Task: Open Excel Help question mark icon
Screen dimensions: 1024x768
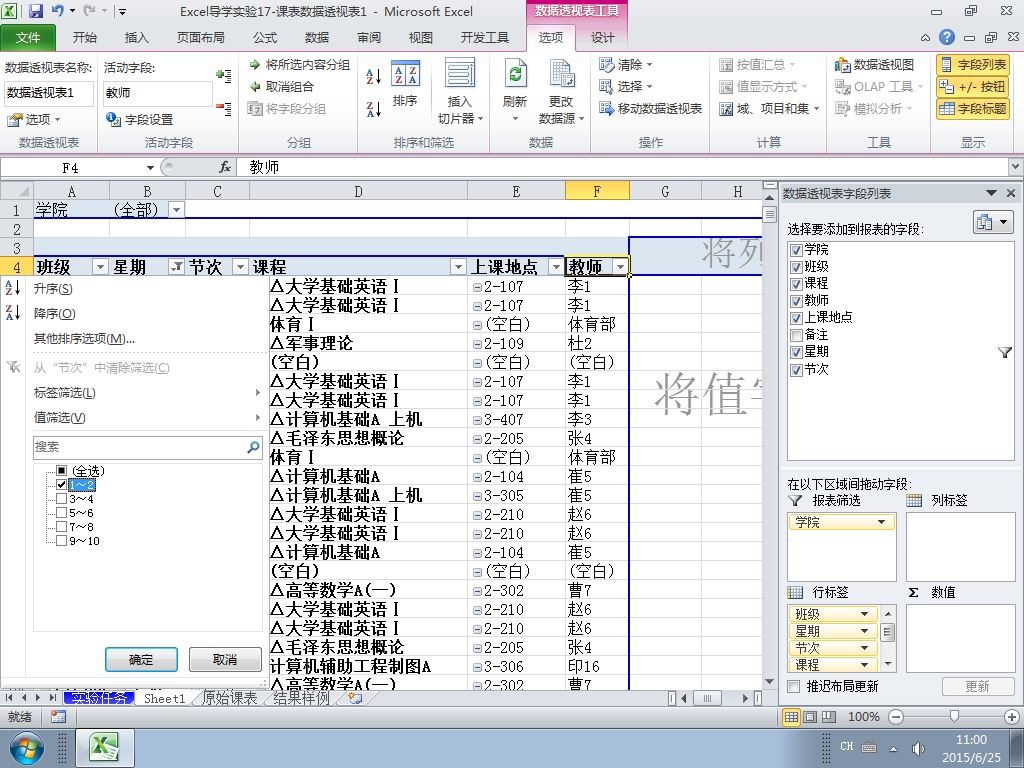Action: (x=946, y=37)
